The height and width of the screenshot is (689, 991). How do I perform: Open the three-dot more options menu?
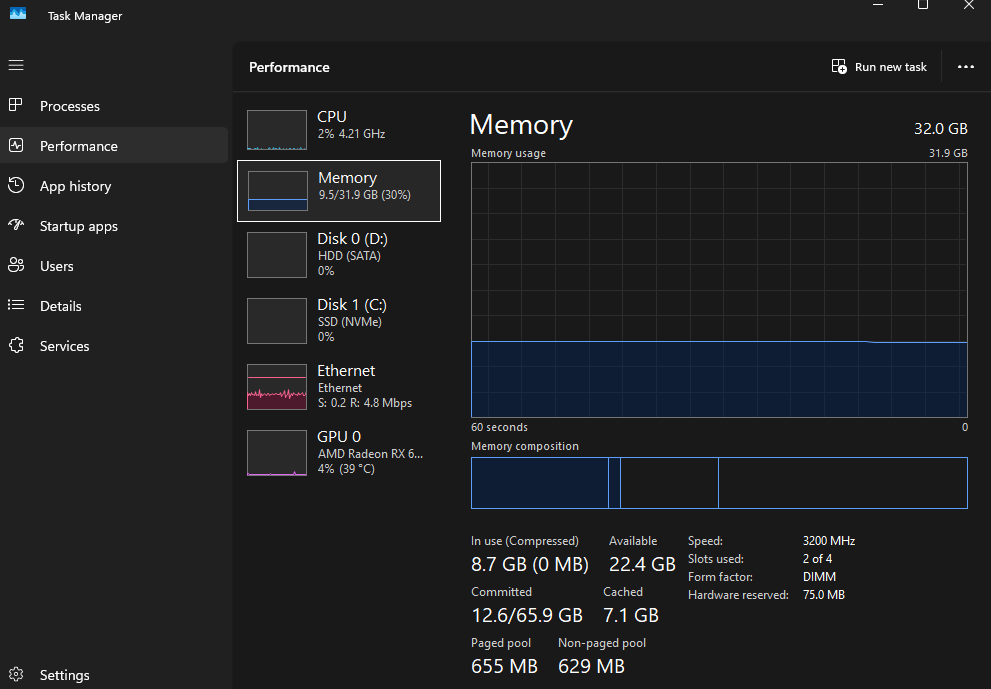pyautogui.click(x=965, y=67)
